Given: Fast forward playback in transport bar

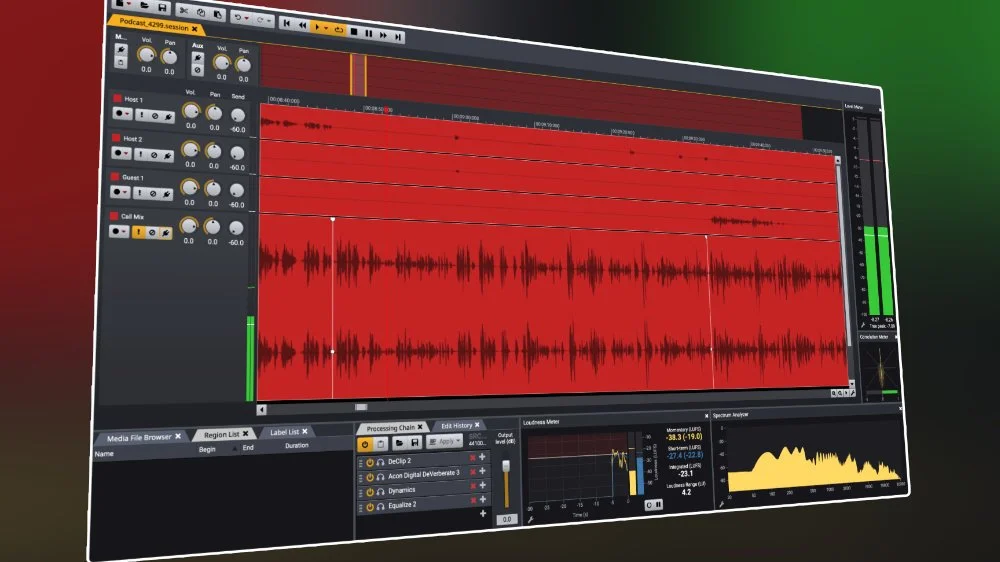Looking at the screenshot, I should pyautogui.click(x=383, y=35).
